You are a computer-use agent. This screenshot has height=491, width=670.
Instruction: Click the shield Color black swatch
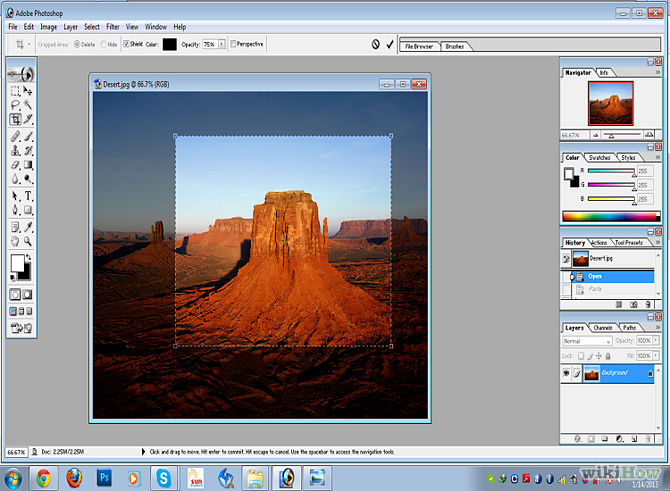tap(170, 44)
